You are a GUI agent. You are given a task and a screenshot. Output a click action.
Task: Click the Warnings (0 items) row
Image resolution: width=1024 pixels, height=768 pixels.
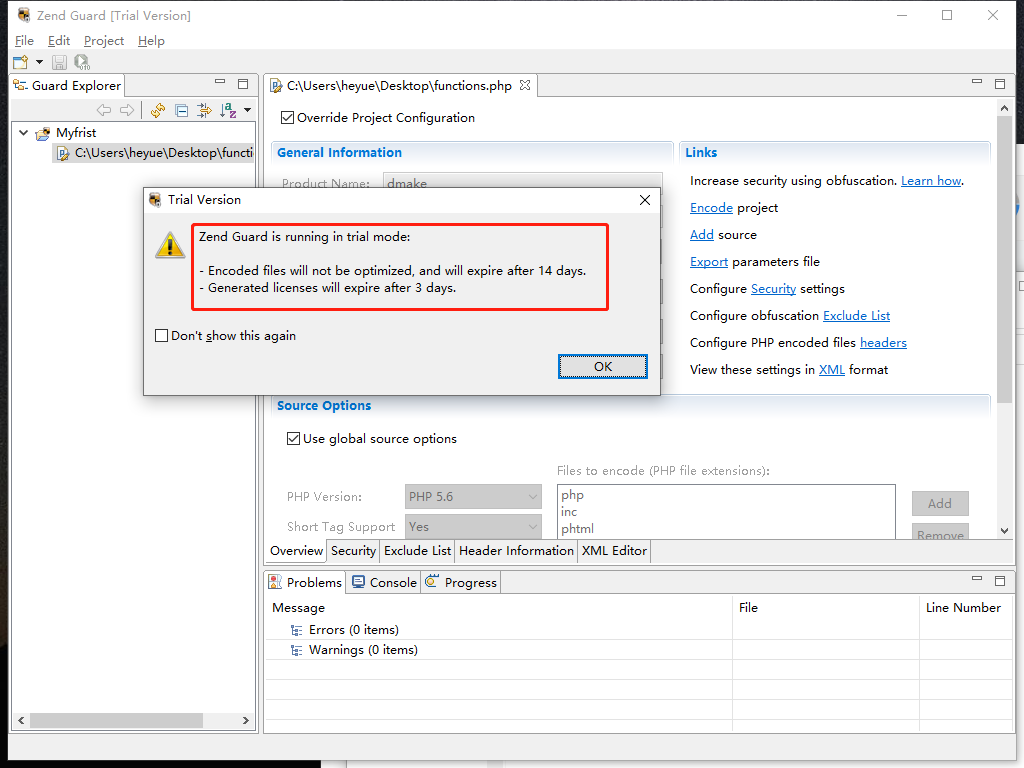(363, 650)
